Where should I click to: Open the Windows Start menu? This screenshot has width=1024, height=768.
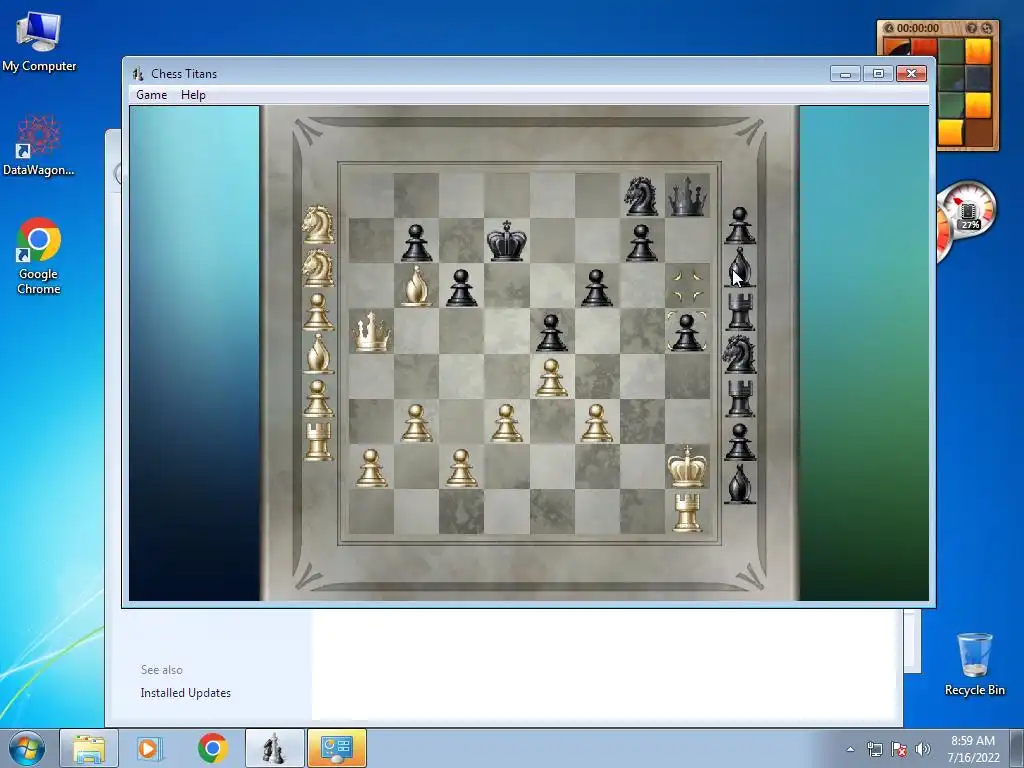point(27,748)
